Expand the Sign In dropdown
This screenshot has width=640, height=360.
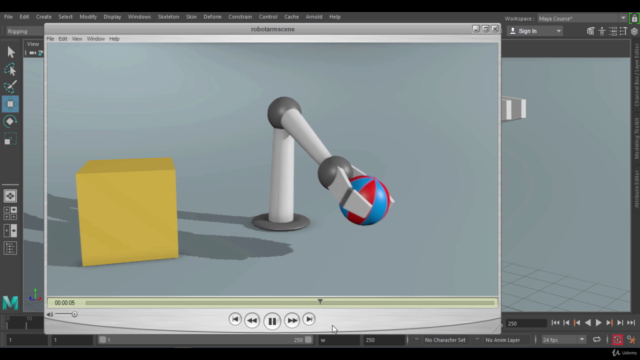click(559, 31)
